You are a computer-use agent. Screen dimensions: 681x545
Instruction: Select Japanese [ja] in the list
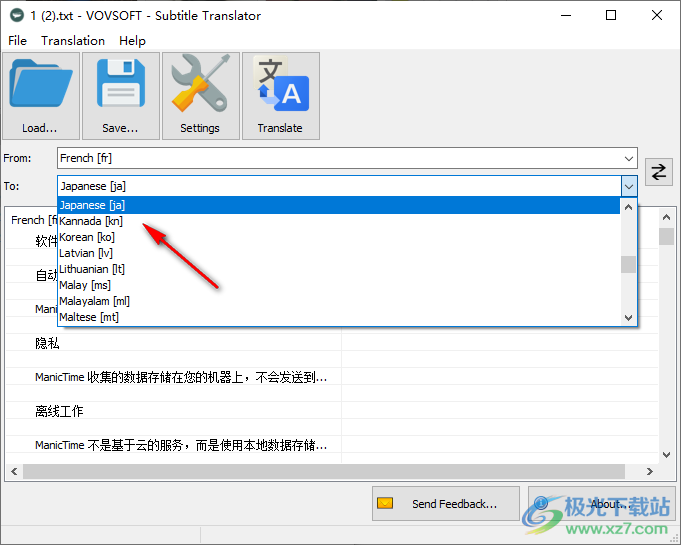(x=339, y=205)
